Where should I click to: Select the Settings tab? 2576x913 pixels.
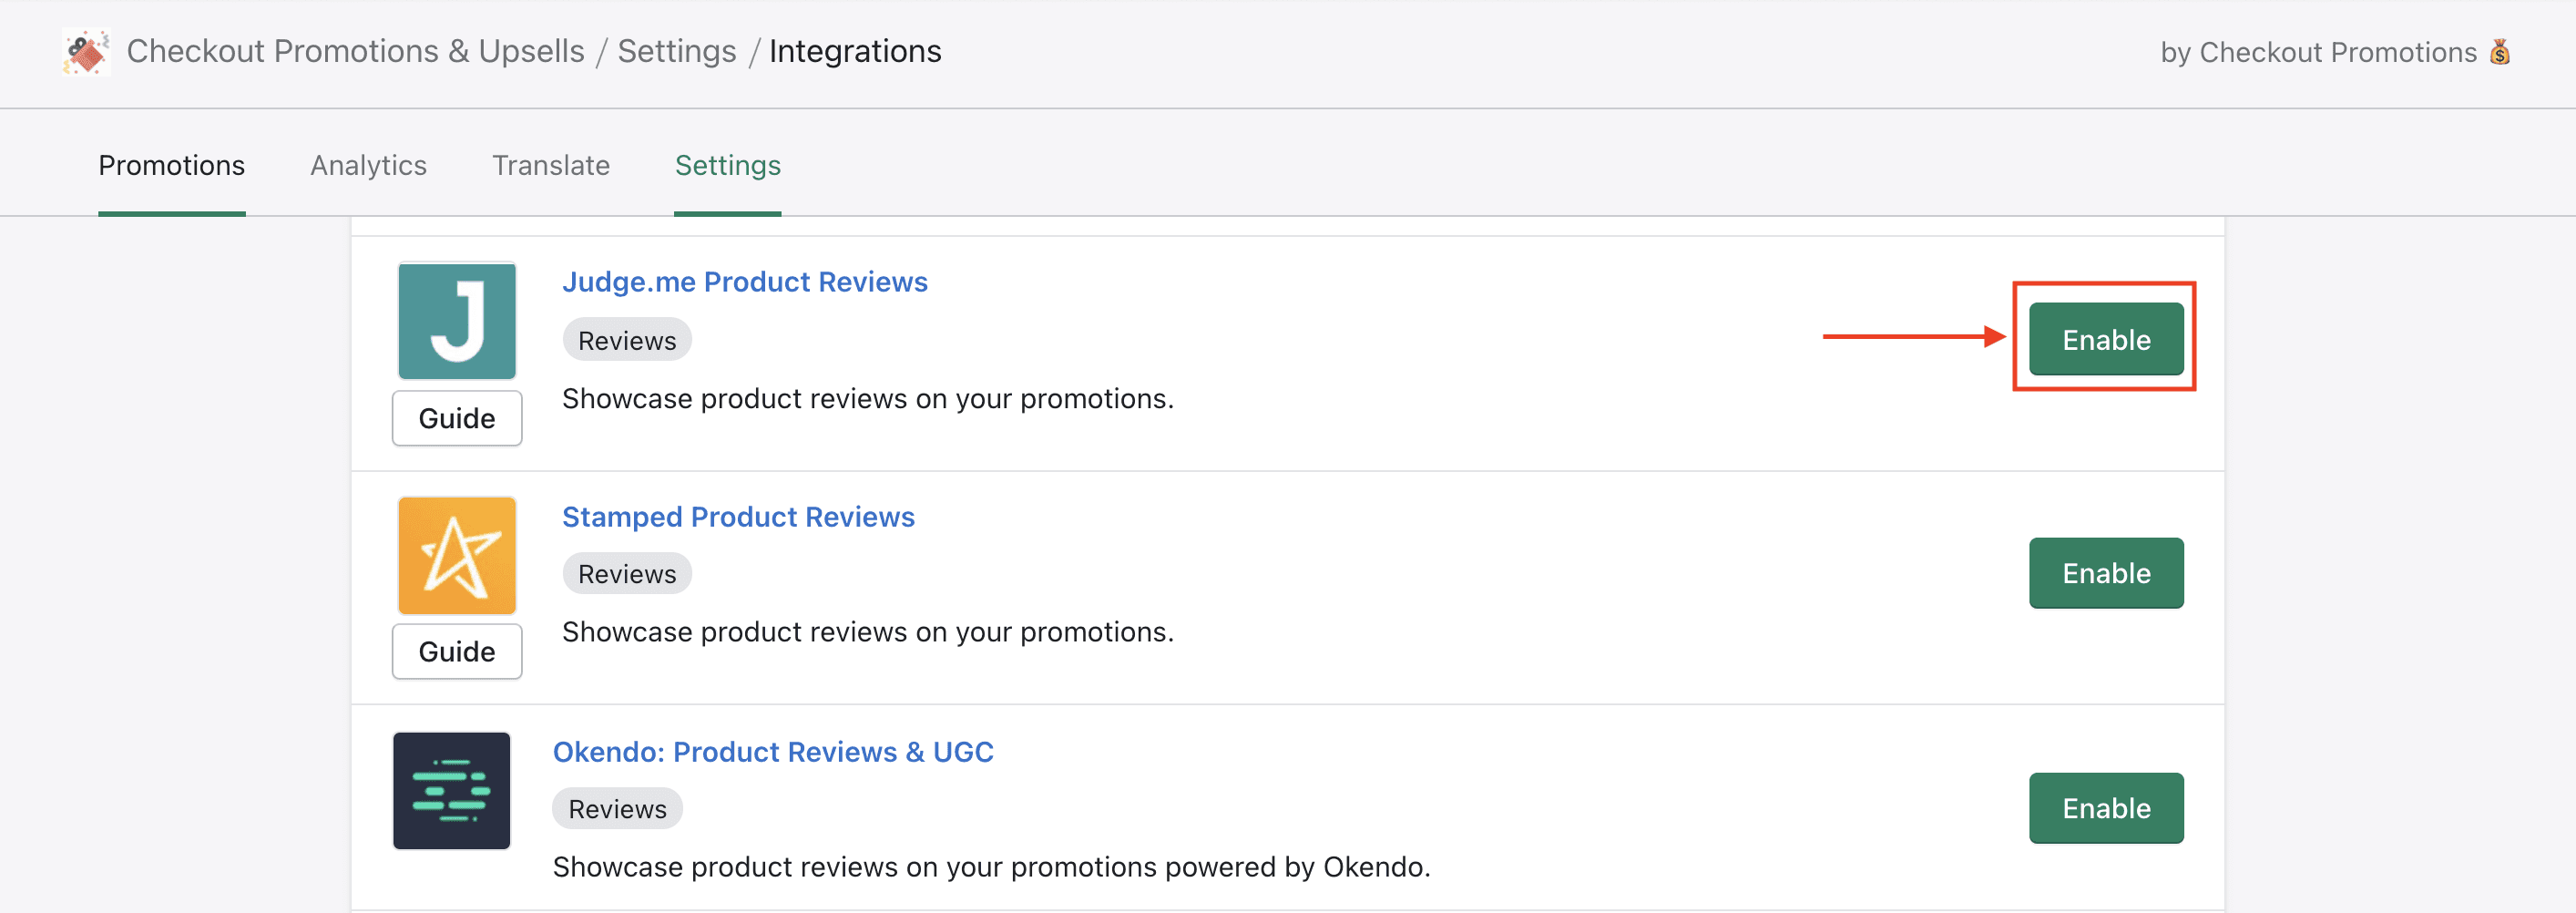727,165
